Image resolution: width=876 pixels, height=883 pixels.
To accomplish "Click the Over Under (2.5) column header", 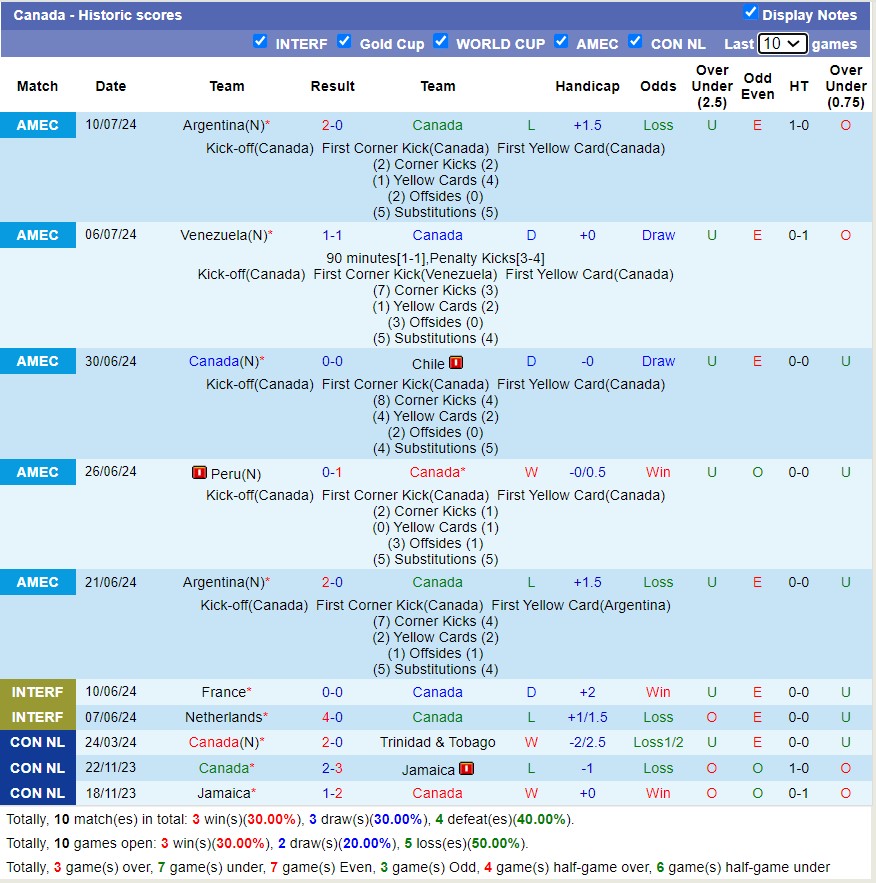I will coord(711,86).
